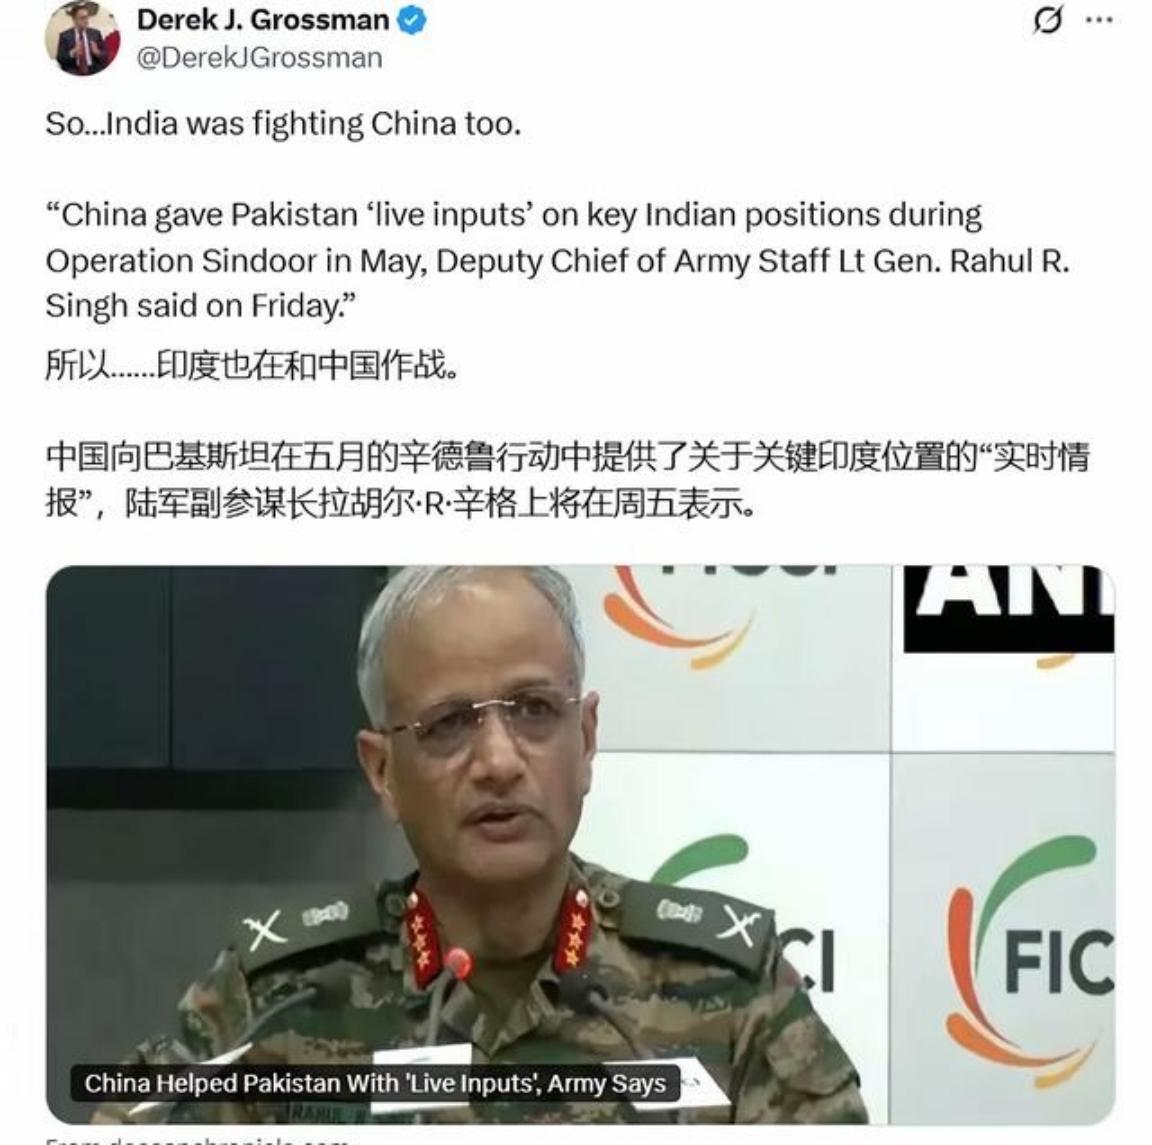The height and width of the screenshot is (1145, 1152).
Task: Click the blue verified badge
Action: 411,21
